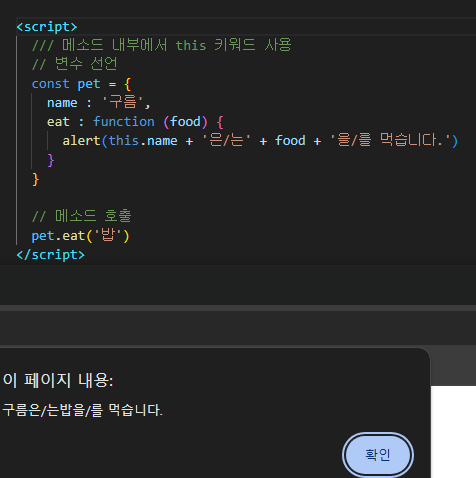The width and height of the screenshot is (476, 478).
Task: Click the opening <script> tag line
Action: point(47,27)
